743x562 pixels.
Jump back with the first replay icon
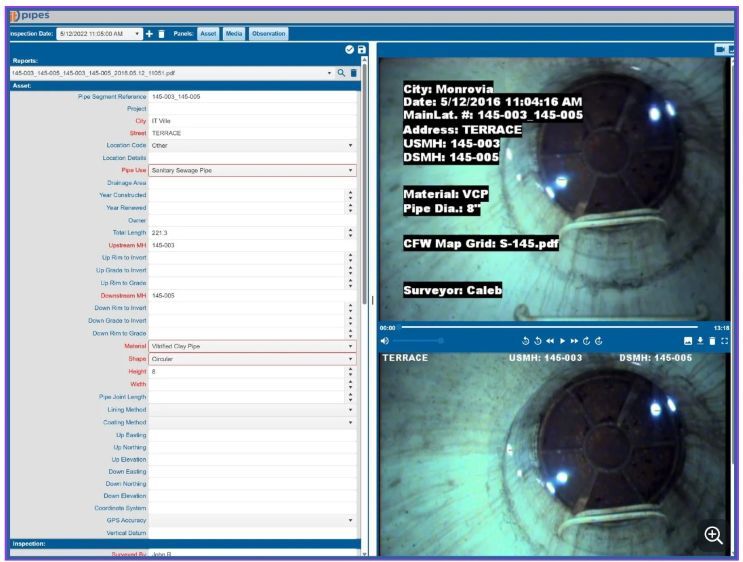click(x=526, y=341)
